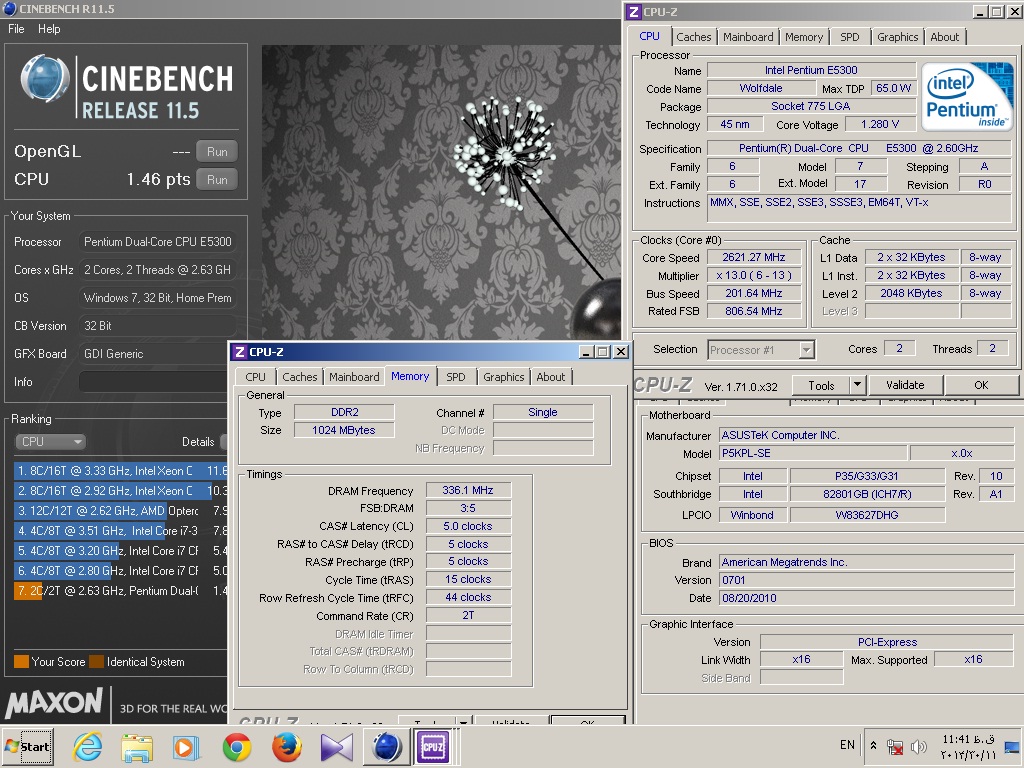Launch Windows Media Player from taskbar
The height and width of the screenshot is (768, 1024).
187,746
